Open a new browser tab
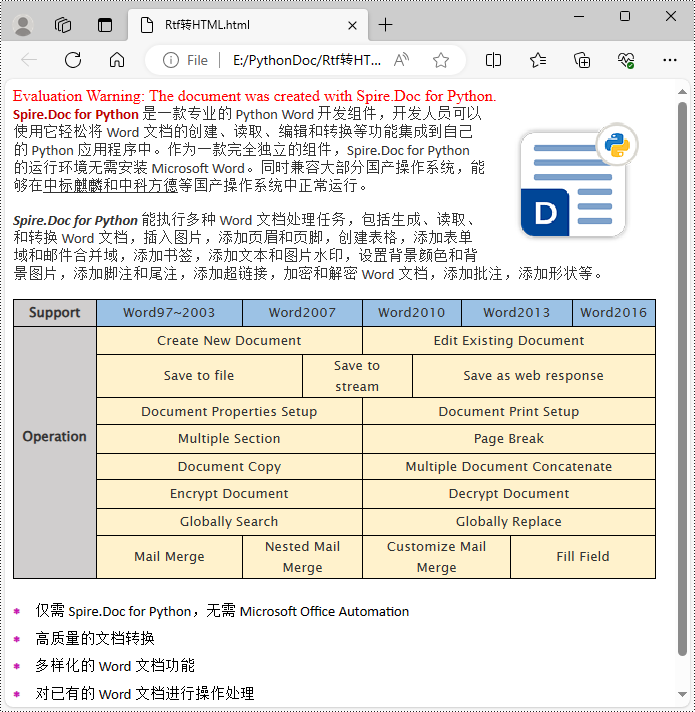Screen dimensions: 695x712 tap(385, 25)
